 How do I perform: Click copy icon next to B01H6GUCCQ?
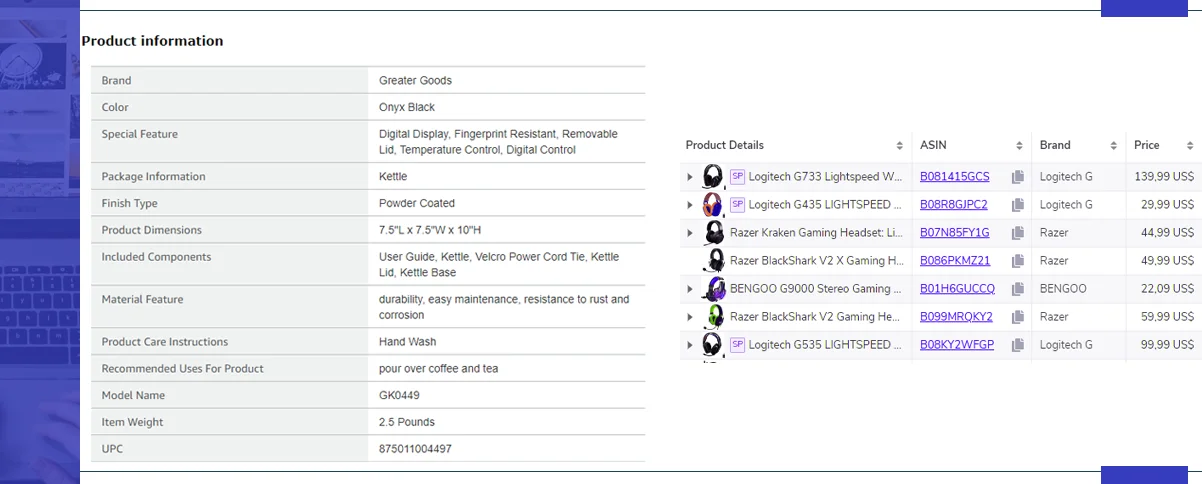(x=1018, y=289)
